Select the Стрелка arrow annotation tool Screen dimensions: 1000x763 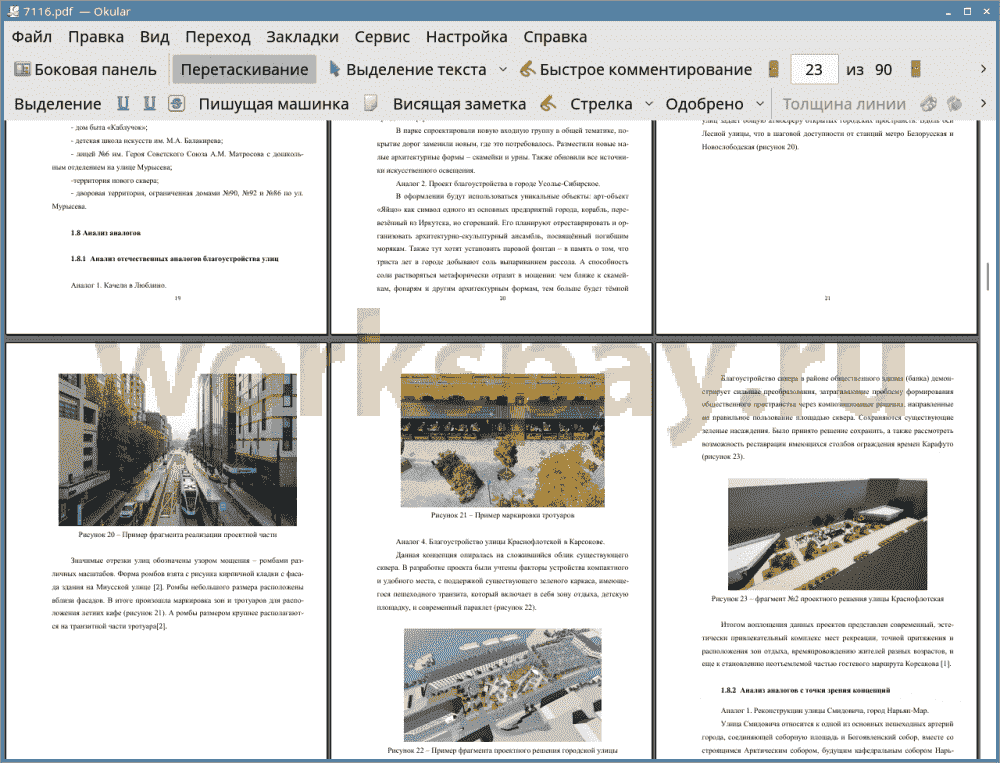pyautogui.click(x=601, y=104)
